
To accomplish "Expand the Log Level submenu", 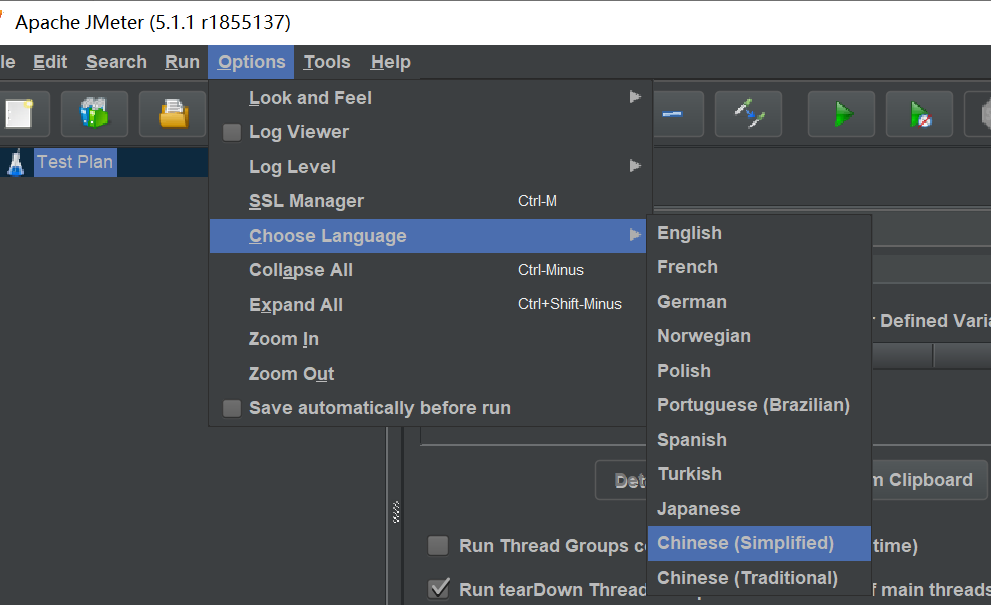I will (x=428, y=166).
